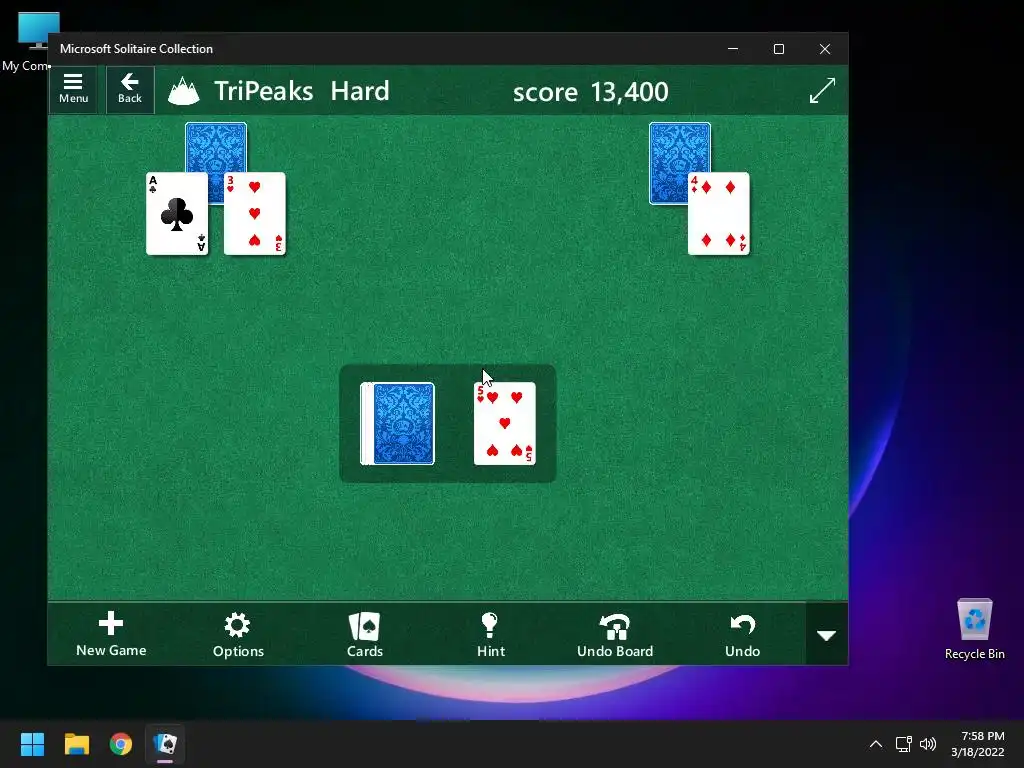
Task: Click the Hard difficulty label
Action: click(x=360, y=91)
